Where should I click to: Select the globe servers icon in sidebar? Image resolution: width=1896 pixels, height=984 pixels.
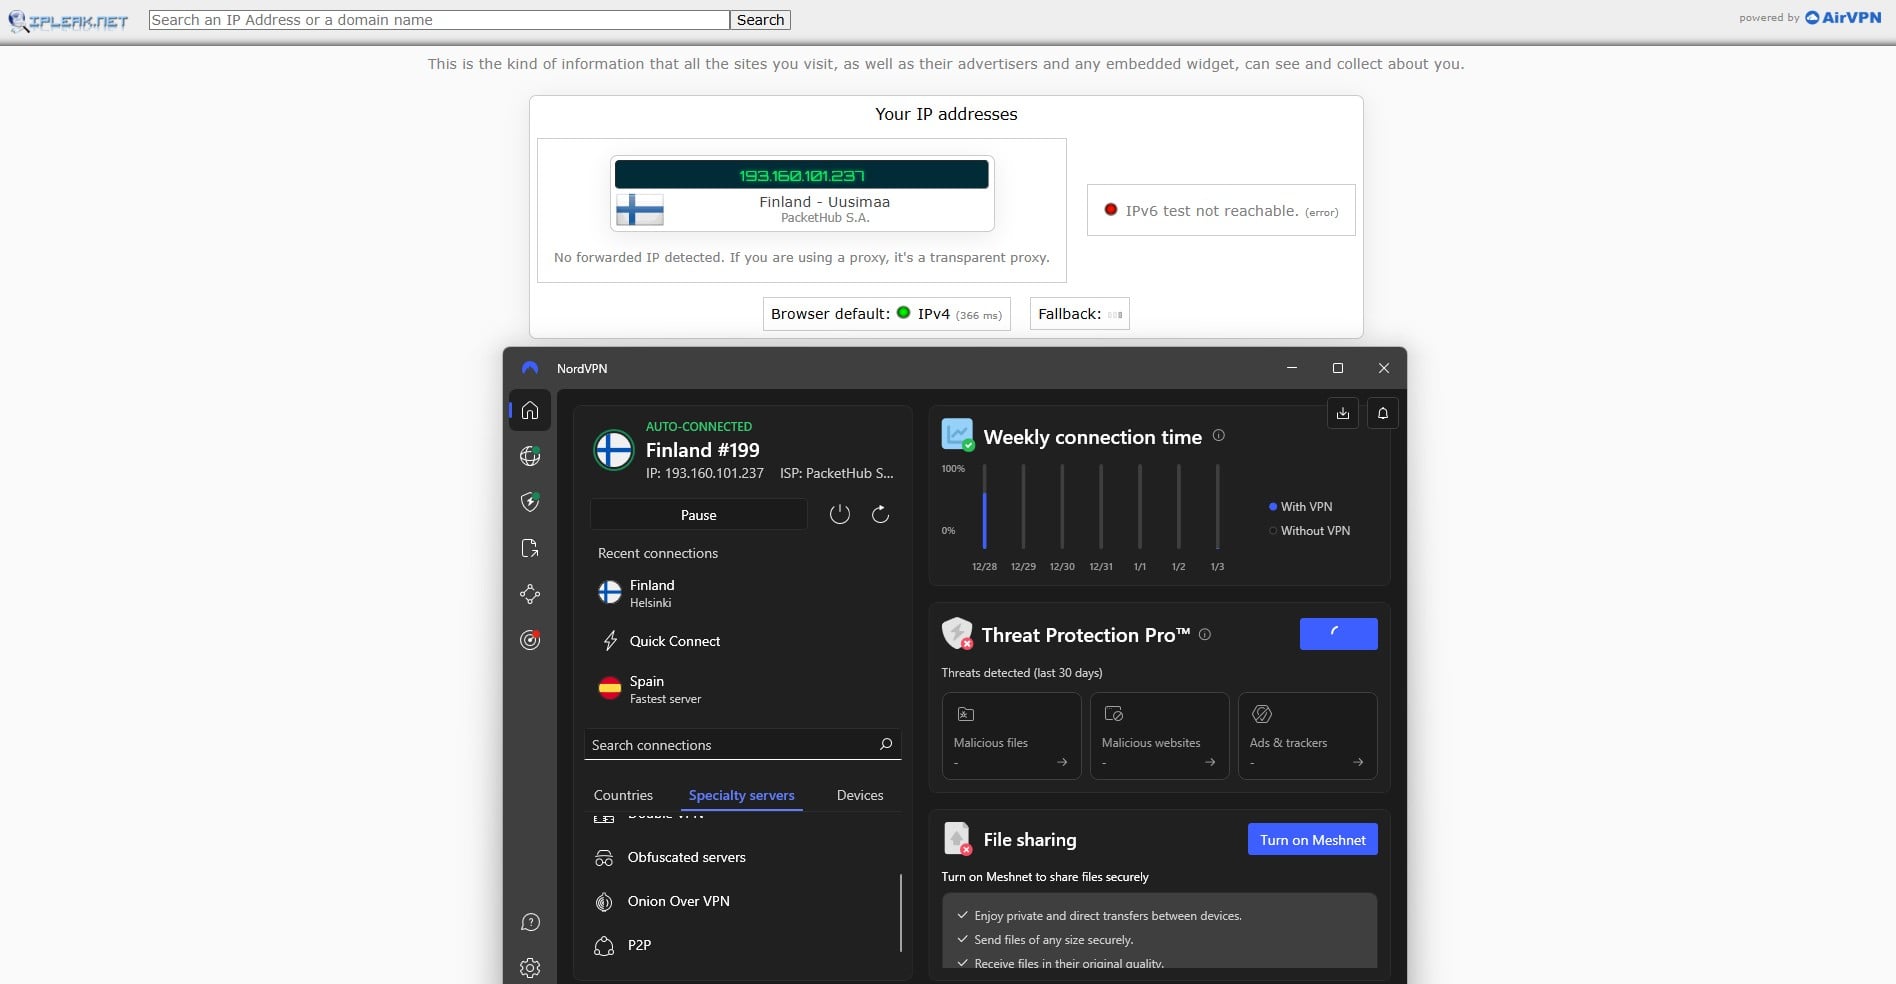tap(530, 455)
